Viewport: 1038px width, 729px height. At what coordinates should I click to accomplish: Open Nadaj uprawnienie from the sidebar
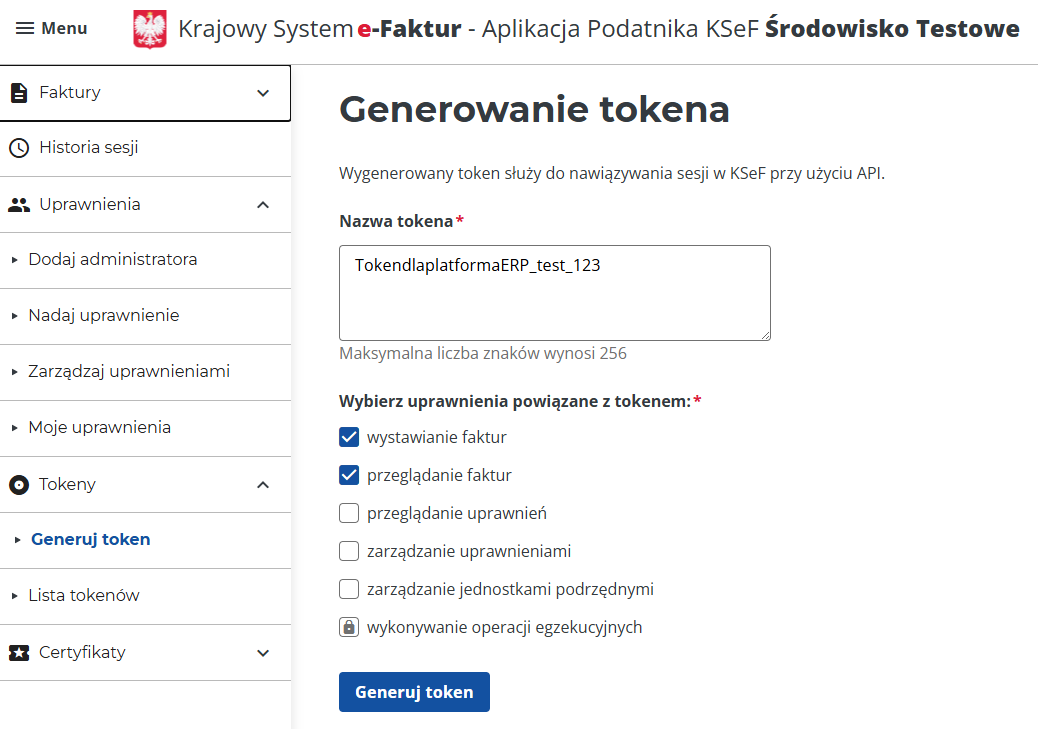point(99,316)
